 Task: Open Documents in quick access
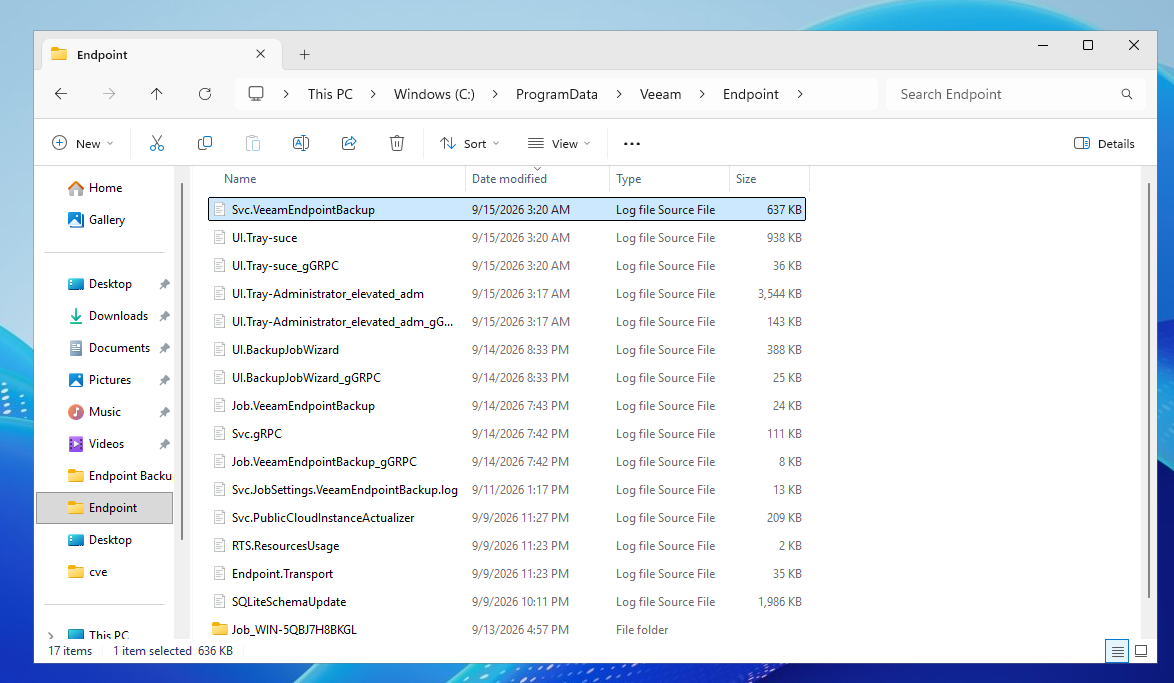109,348
